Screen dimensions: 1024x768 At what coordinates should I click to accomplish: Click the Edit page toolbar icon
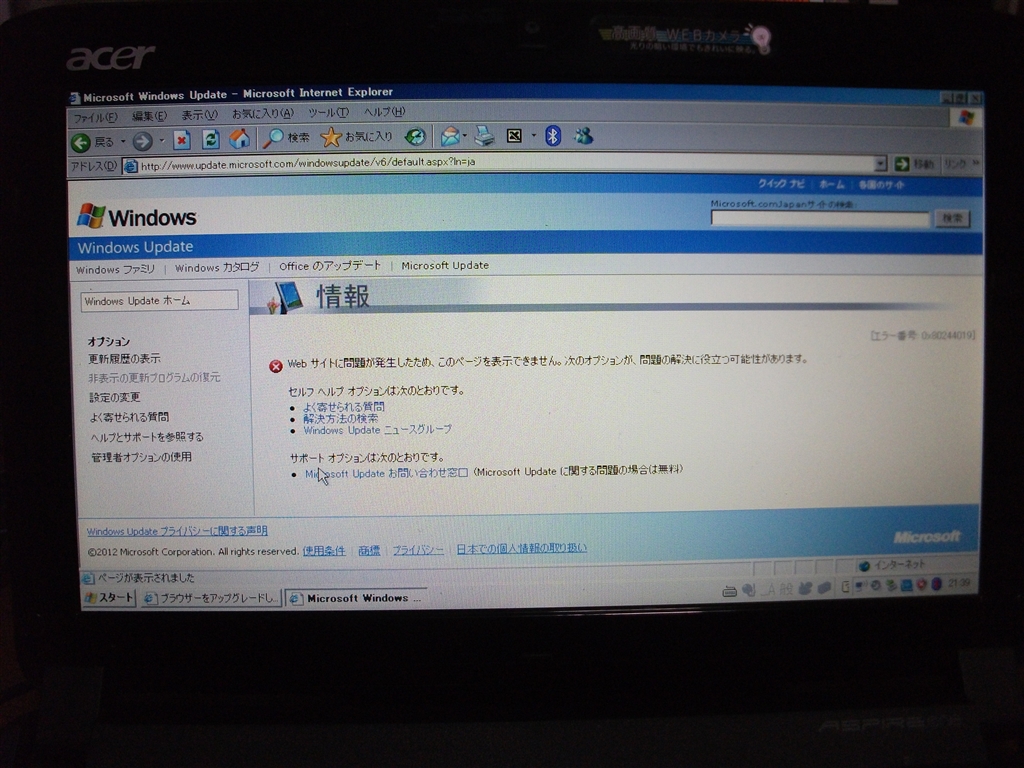(515, 136)
